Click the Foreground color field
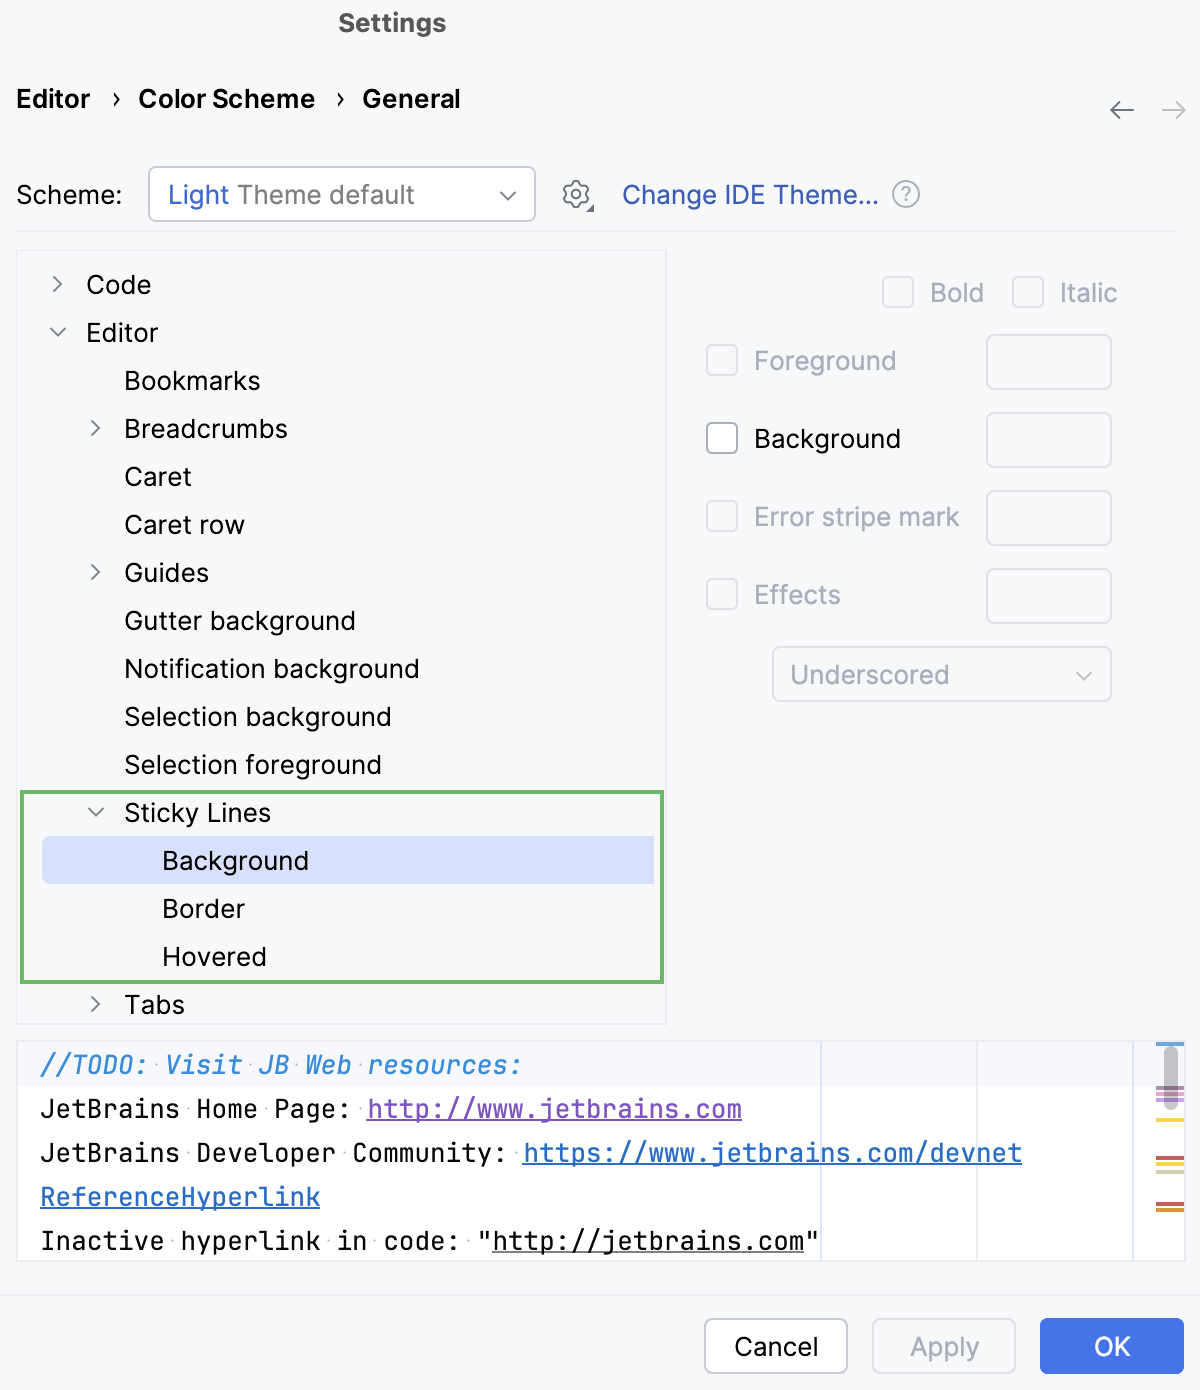1200x1390 pixels. (x=1048, y=362)
